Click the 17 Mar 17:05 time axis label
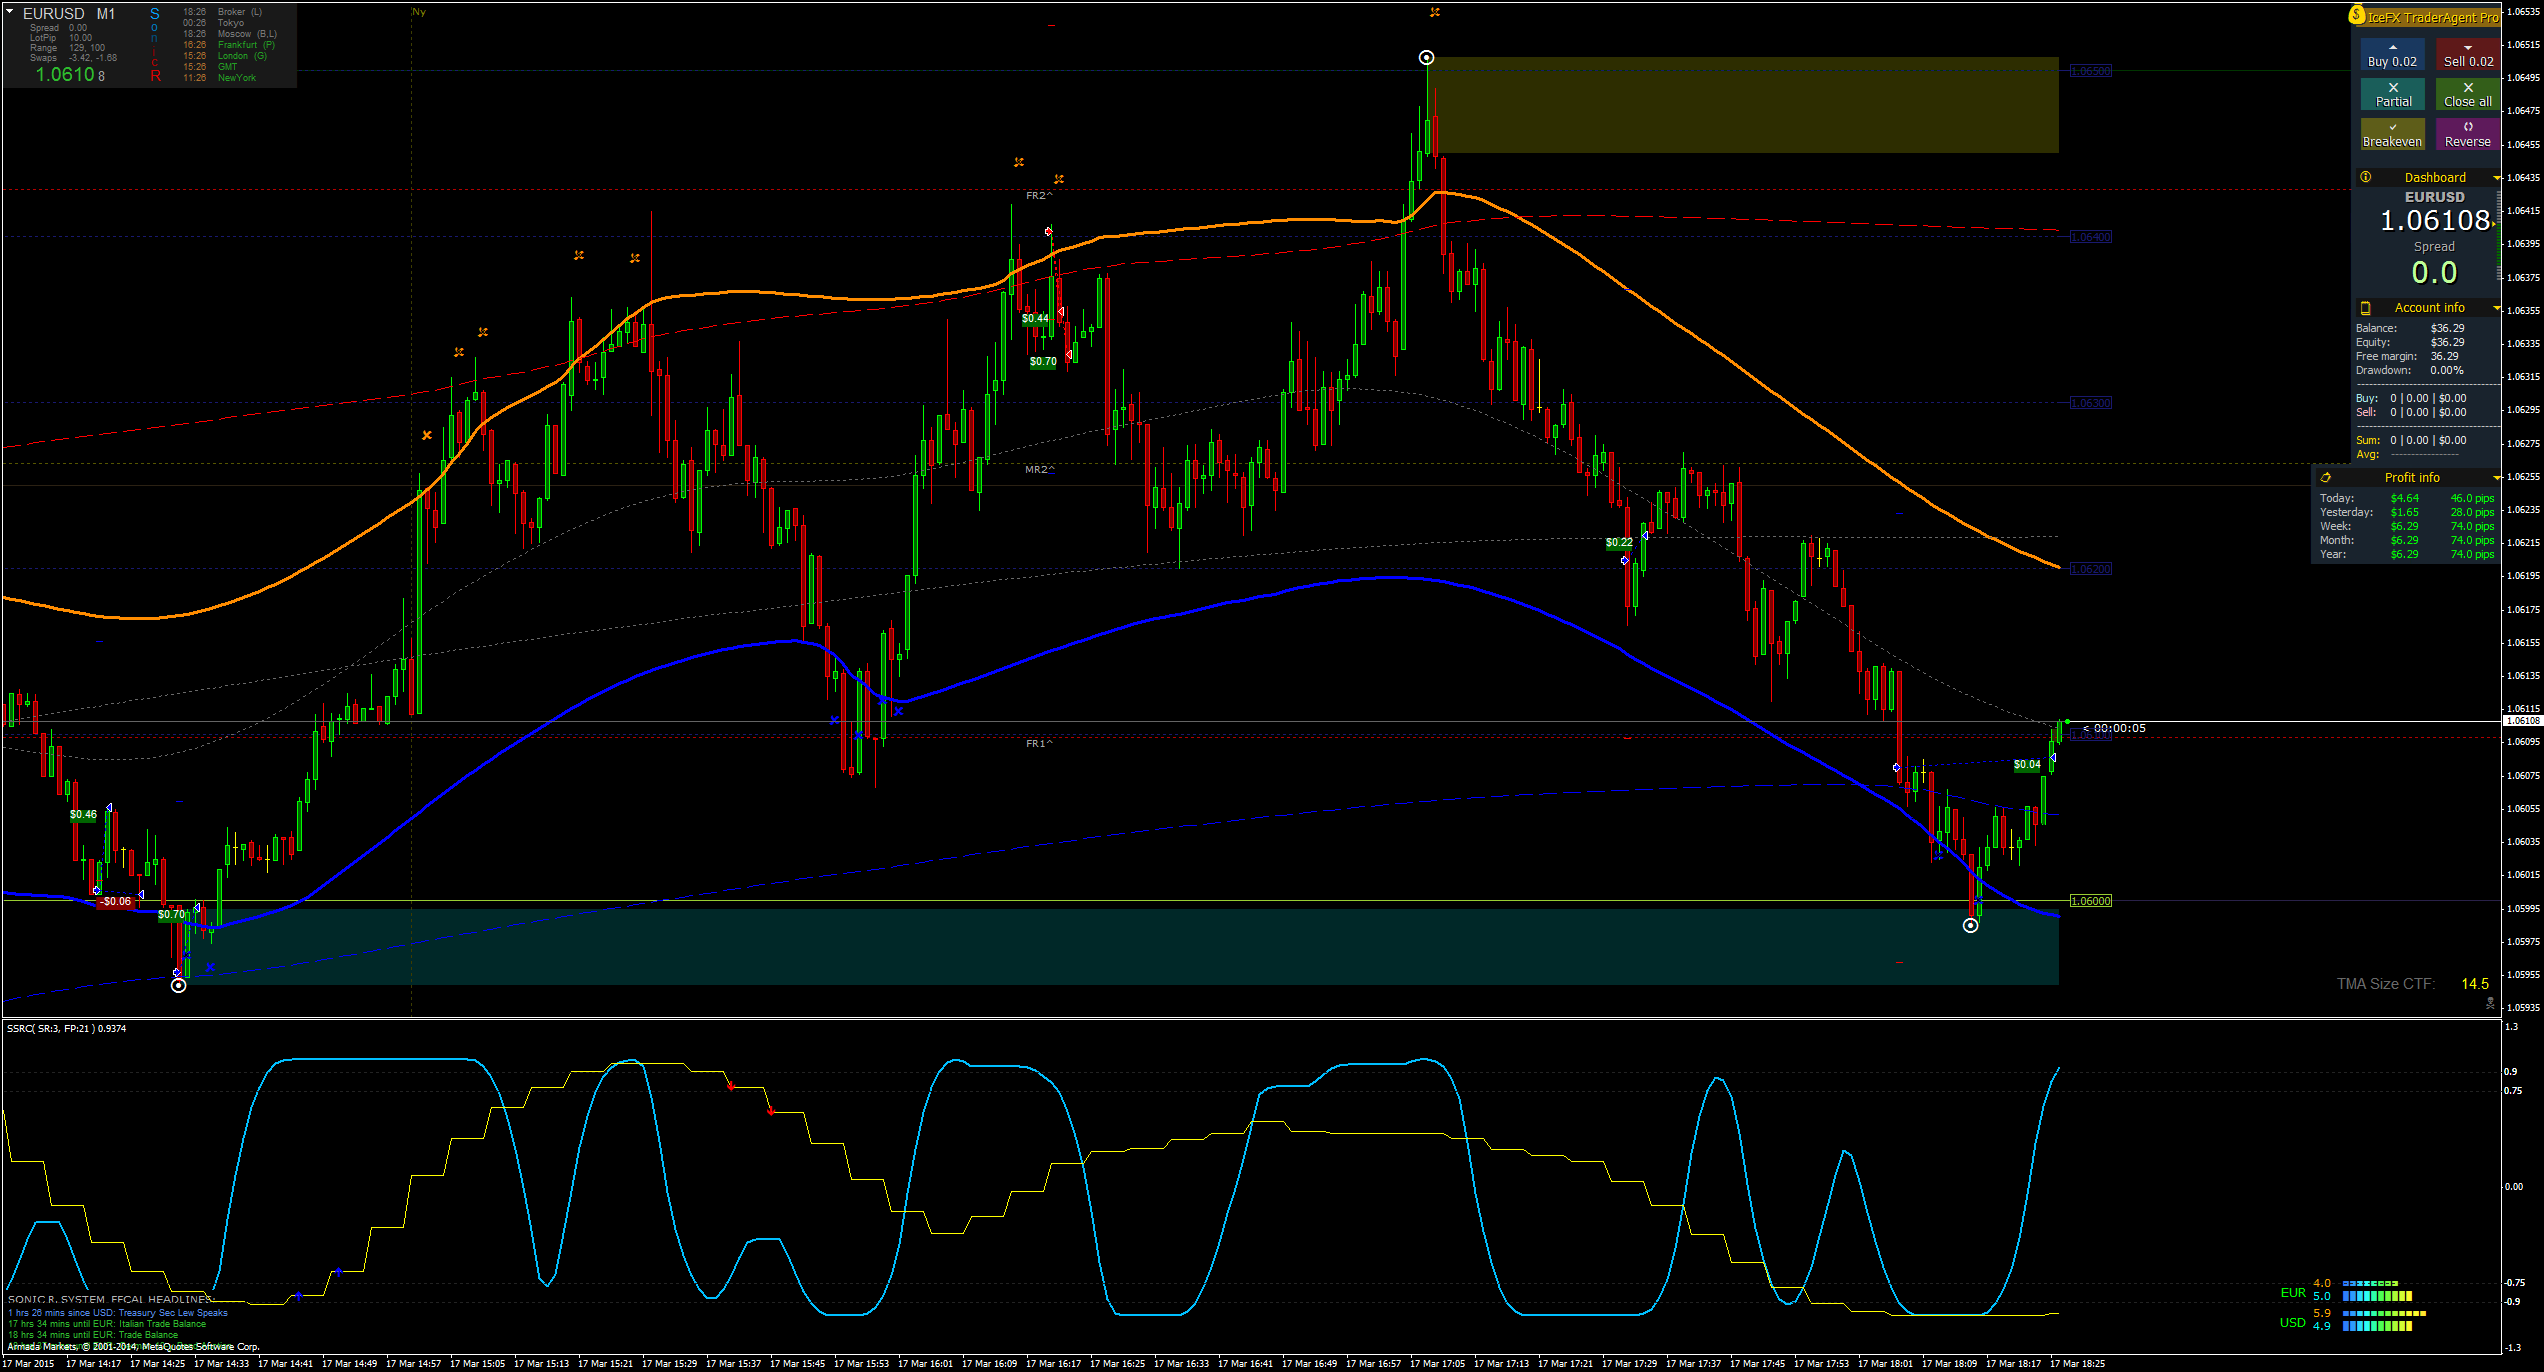Image resolution: width=2544 pixels, height=1372 pixels. pos(1438,1363)
